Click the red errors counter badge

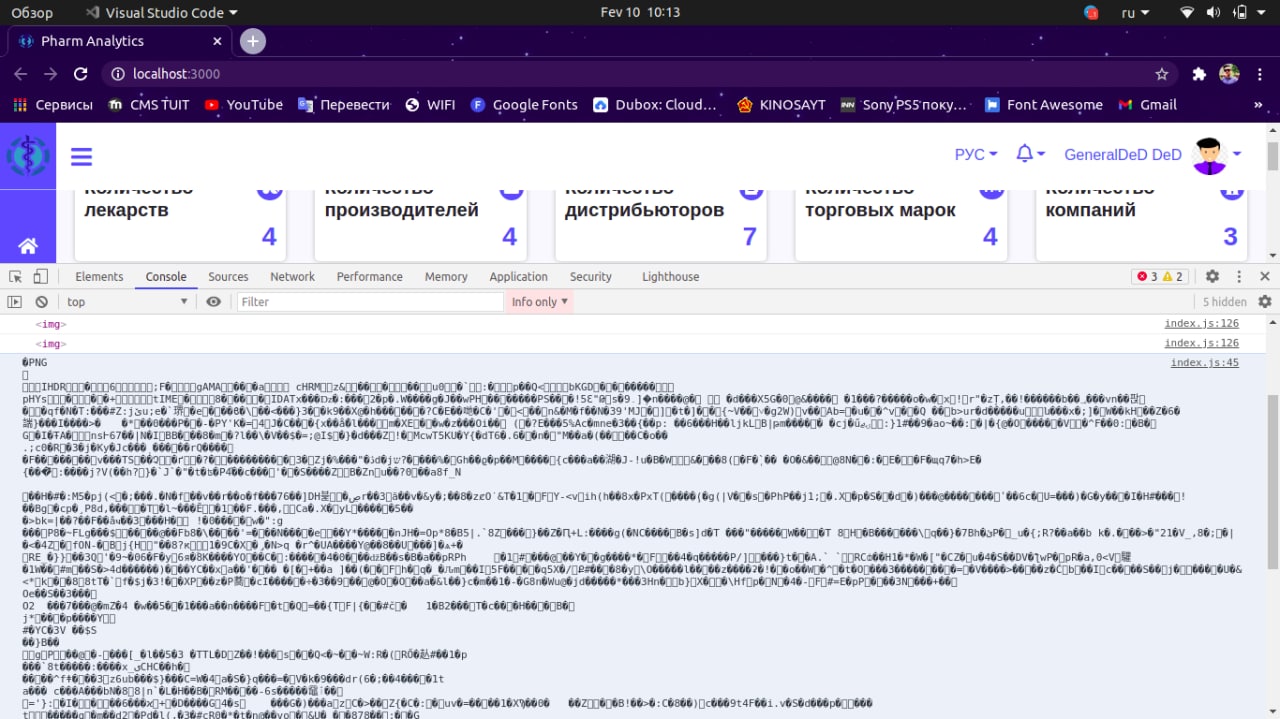(1147, 277)
